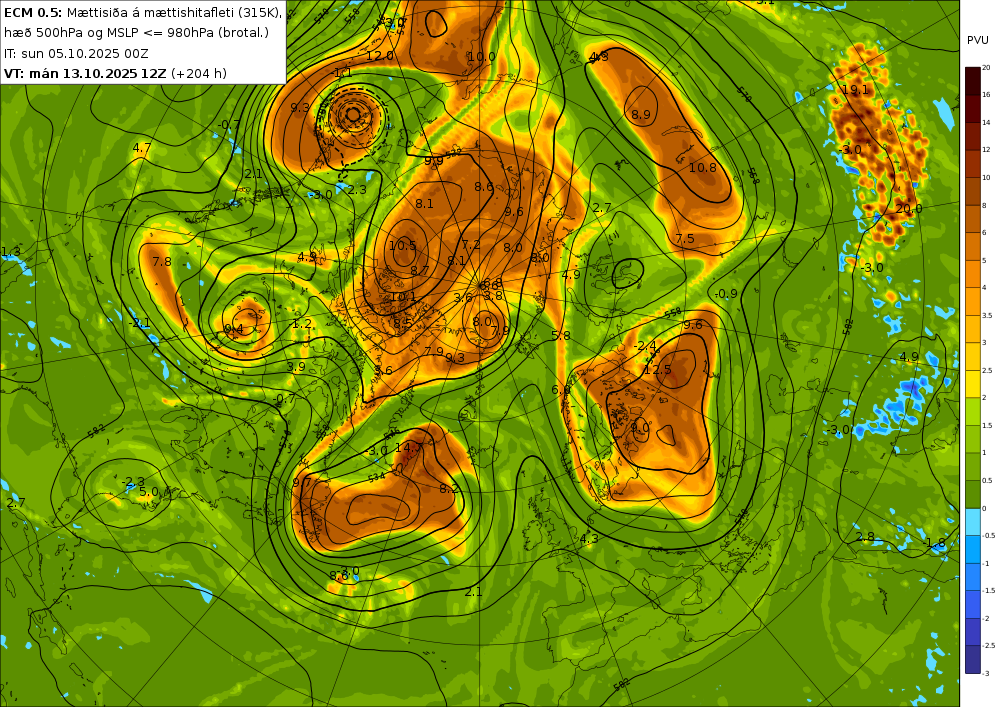Click the map value '9.9'
Viewport: 1000px width, 707px height.
pyautogui.click(x=434, y=161)
